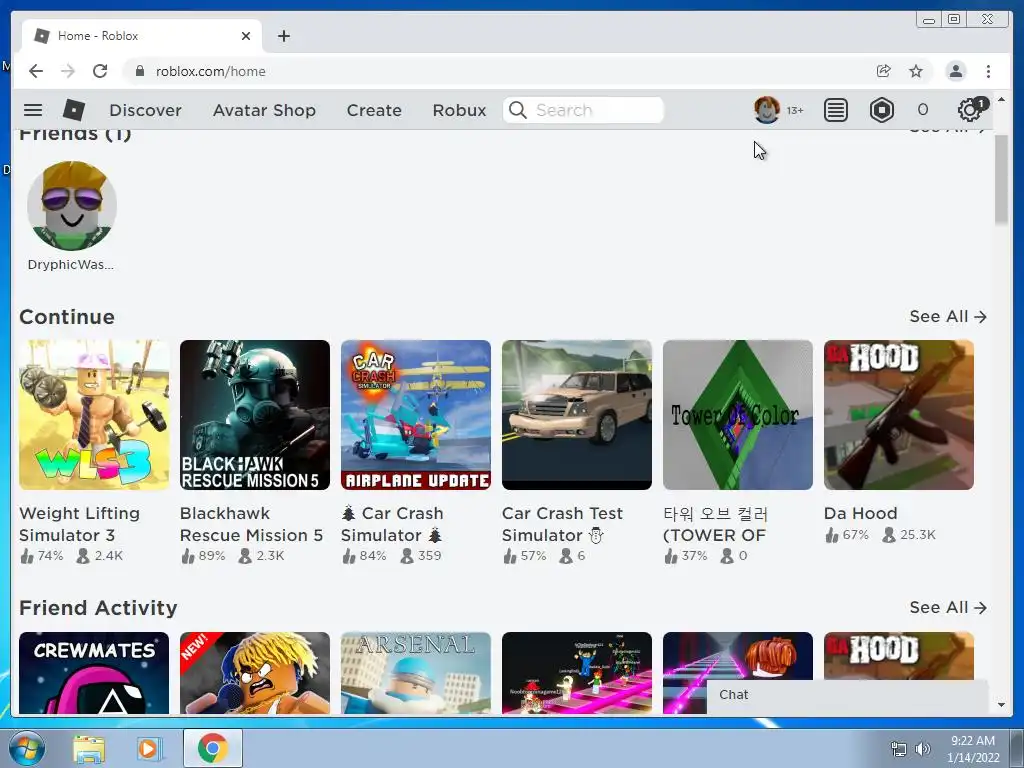Click the Continue section heading

67,317
